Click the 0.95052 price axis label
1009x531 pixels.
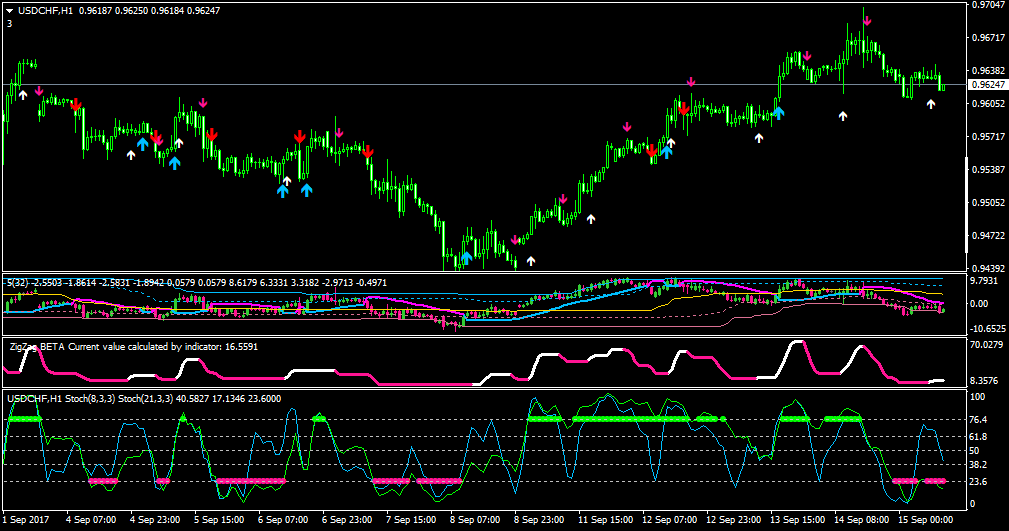point(988,203)
